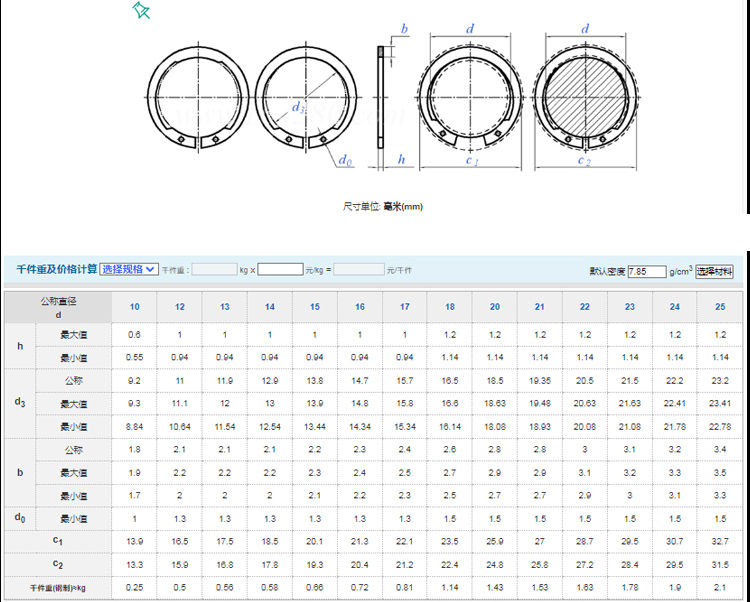Click the 元/kg price input field
750x602 pixels.
pos(280,270)
